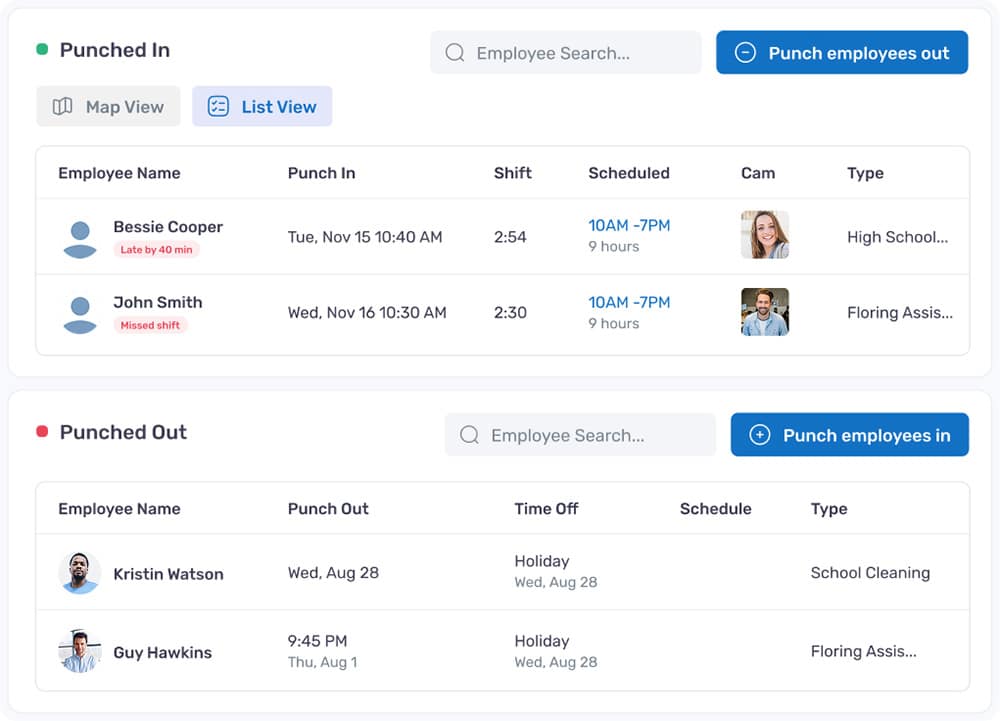Focus the Punched In Employee Search field
Screen dimensions: 1000x721
(566, 52)
